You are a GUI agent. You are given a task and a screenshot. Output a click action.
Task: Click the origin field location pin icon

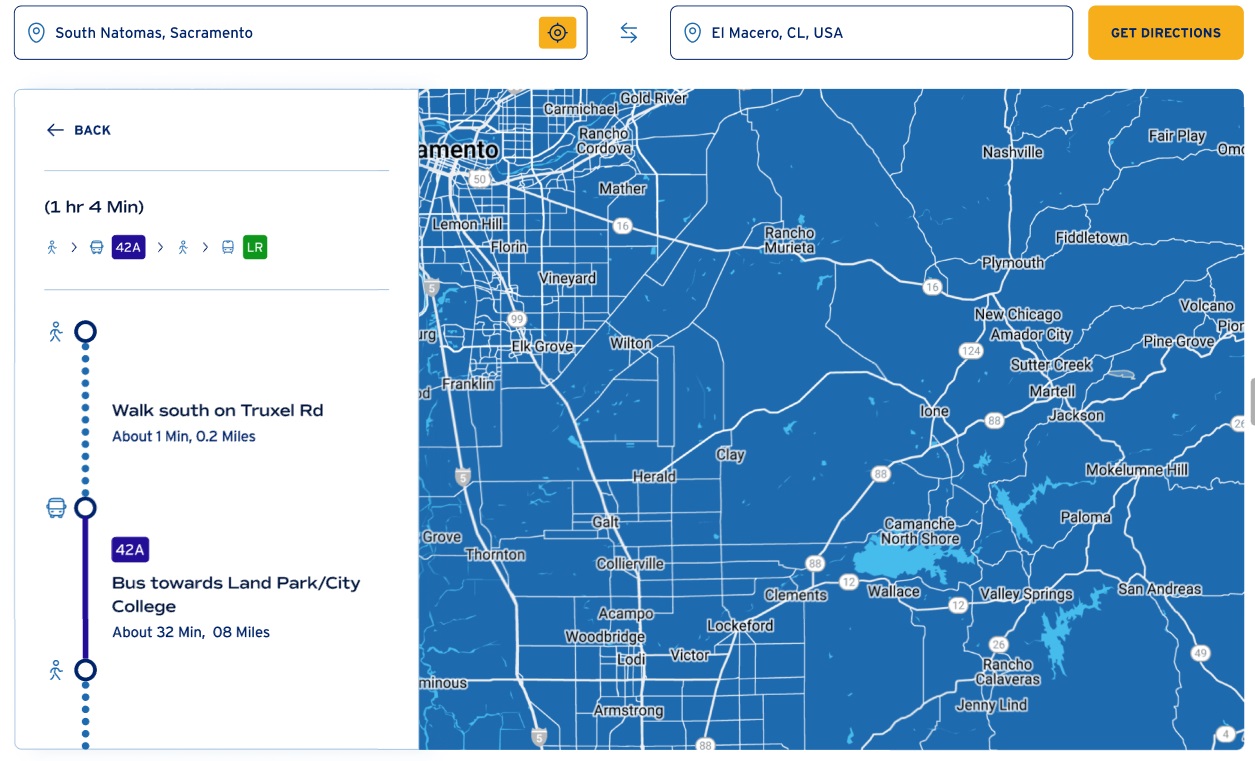tap(36, 33)
